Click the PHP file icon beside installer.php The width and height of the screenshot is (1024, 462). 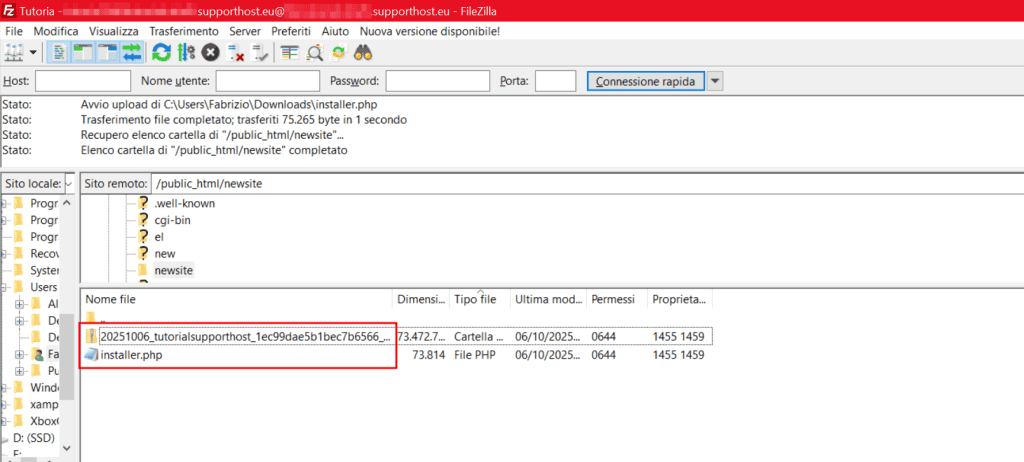[x=91, y=355]
